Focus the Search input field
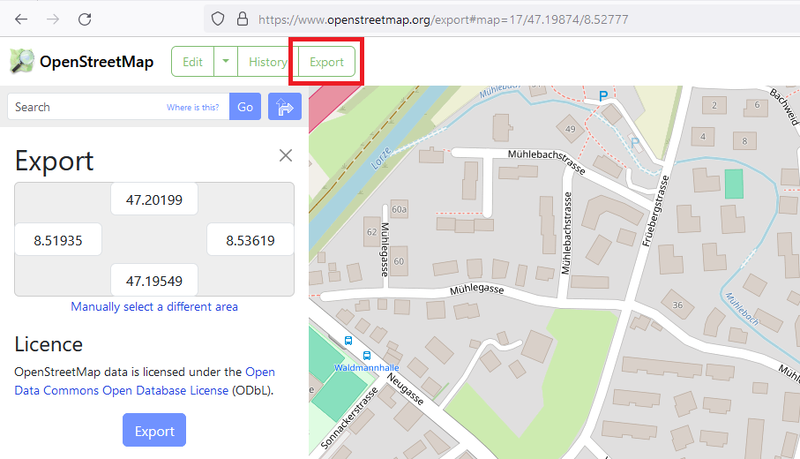Screen dimensions: 800x459 coord(118,107)
